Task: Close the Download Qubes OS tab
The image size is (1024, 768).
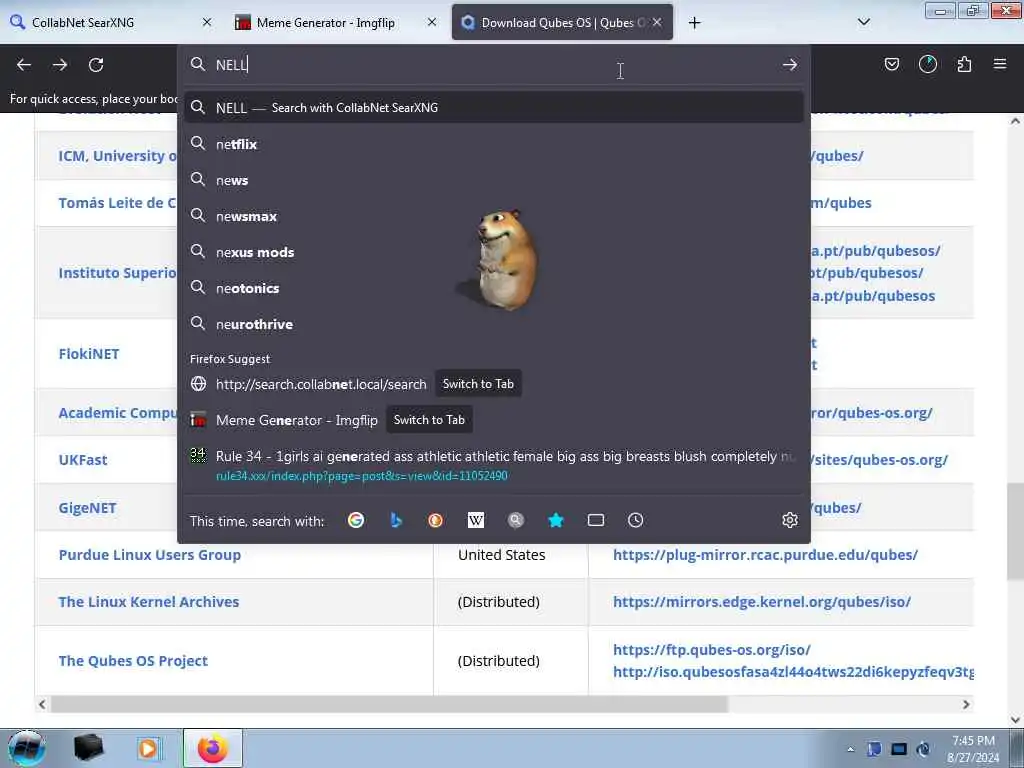Action: 657,22
